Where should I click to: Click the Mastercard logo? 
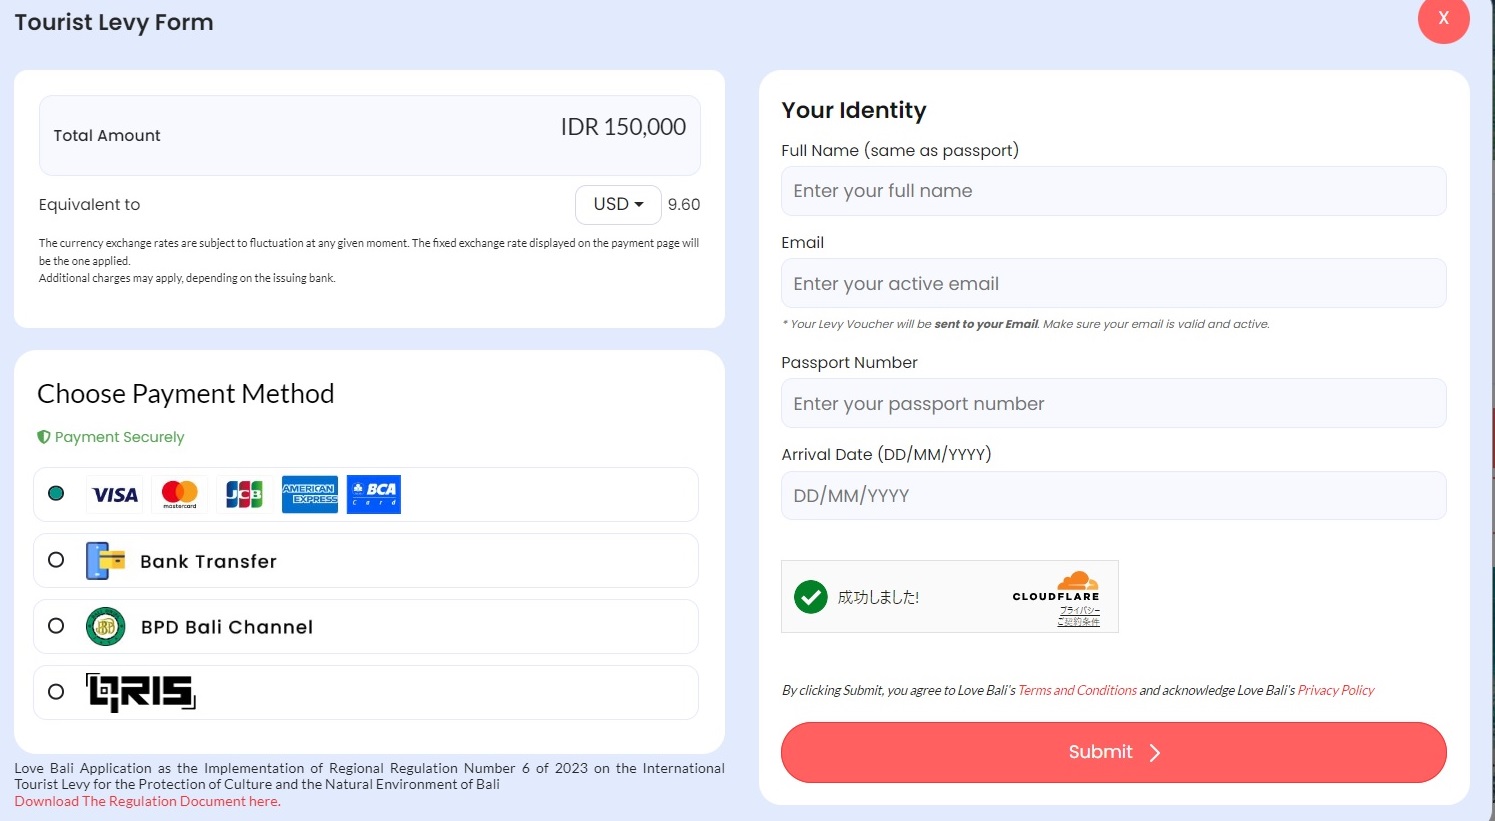click(x=180, y=494)
